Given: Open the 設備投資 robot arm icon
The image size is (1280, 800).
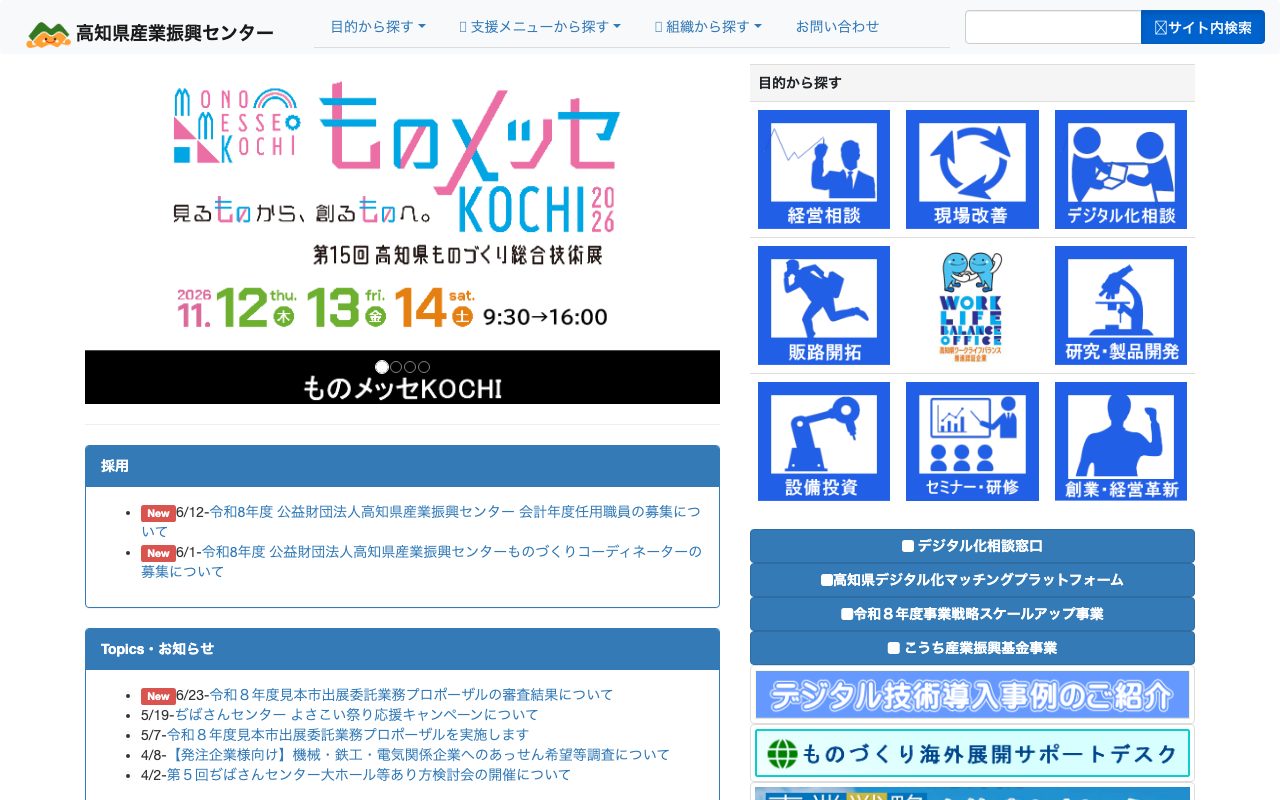Looking at the screenshot, I should (824, 441).
